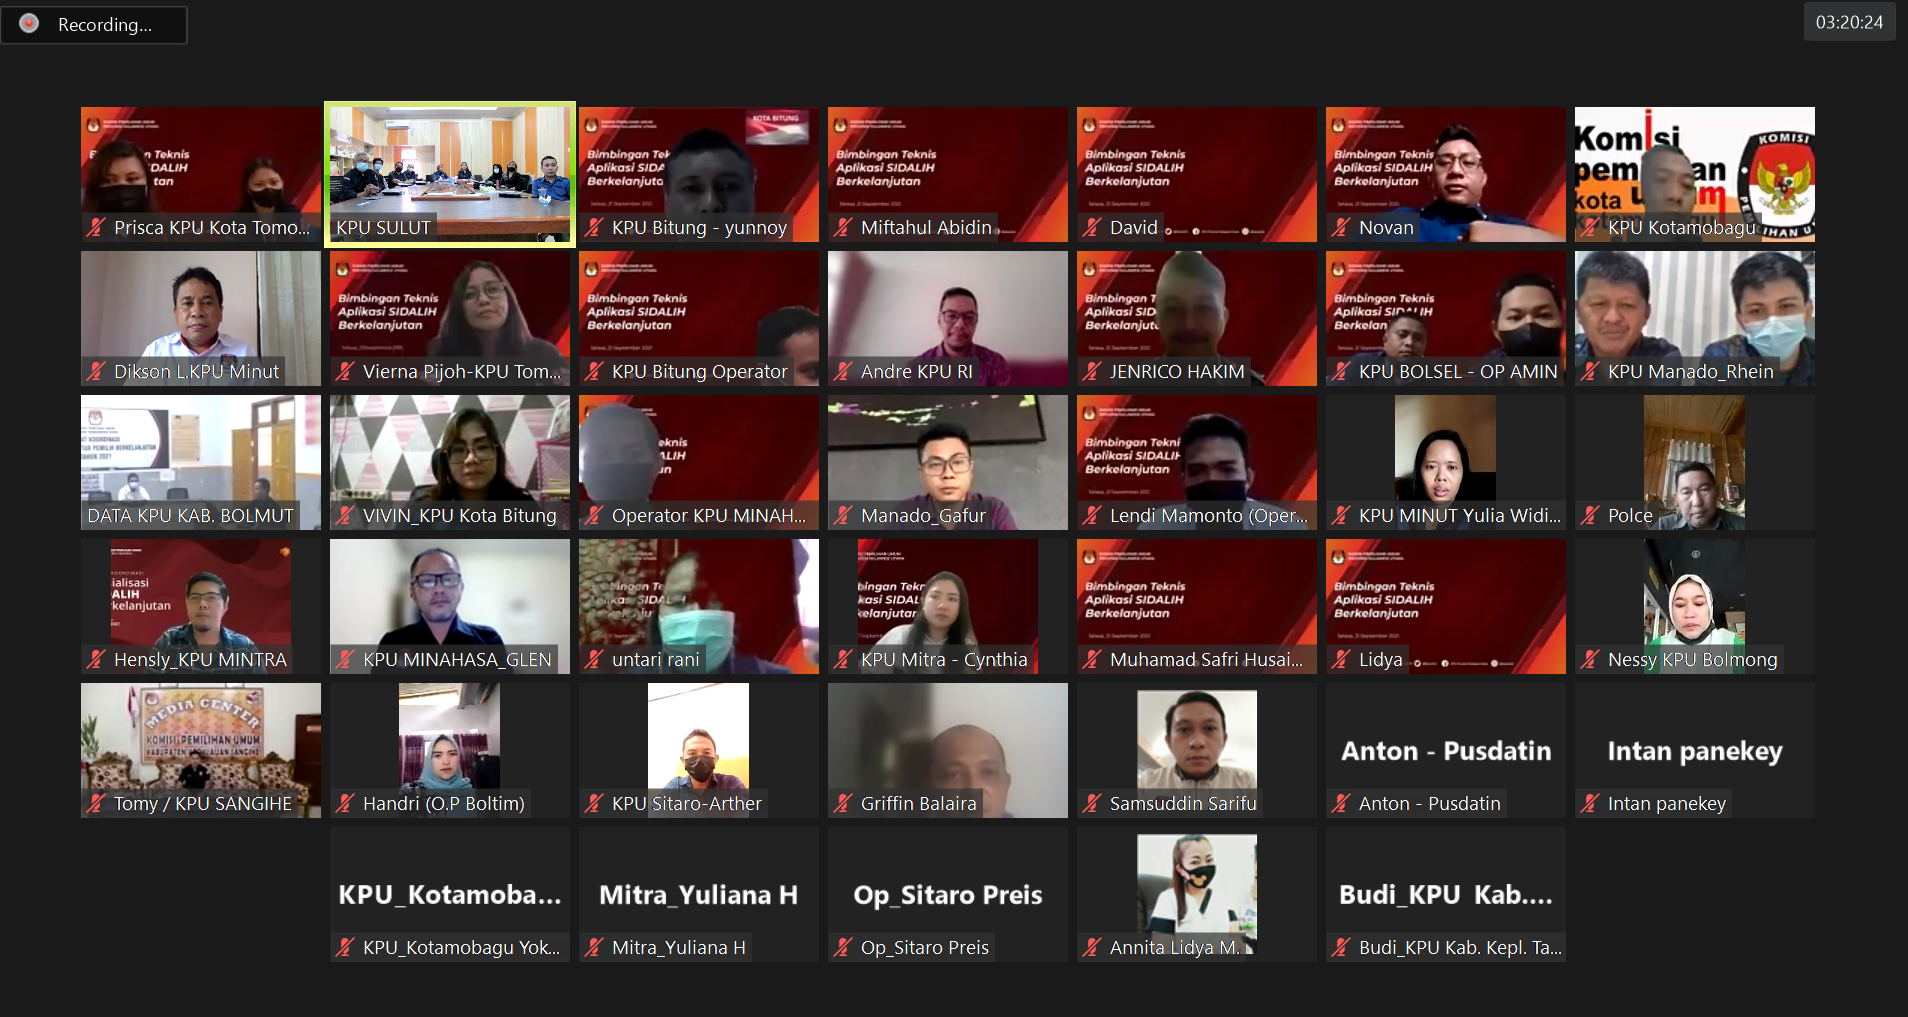Screen dimensions: 1908x1017
Task: Click muted mic icon beside Op_Sitaro Preis
Action: (843, 948)
